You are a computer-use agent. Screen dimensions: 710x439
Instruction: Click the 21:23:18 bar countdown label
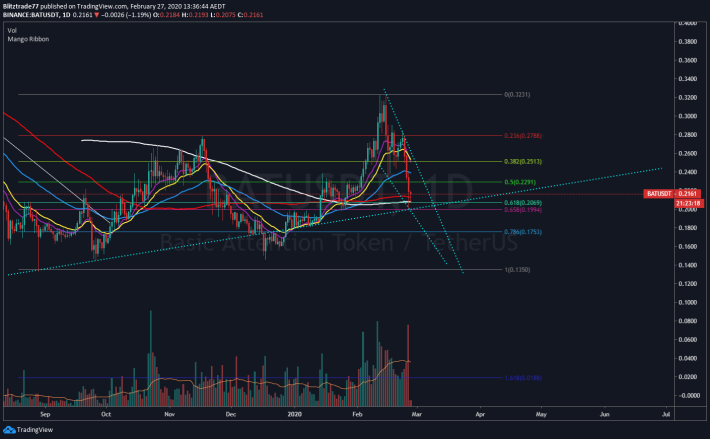tap(688, 203)
